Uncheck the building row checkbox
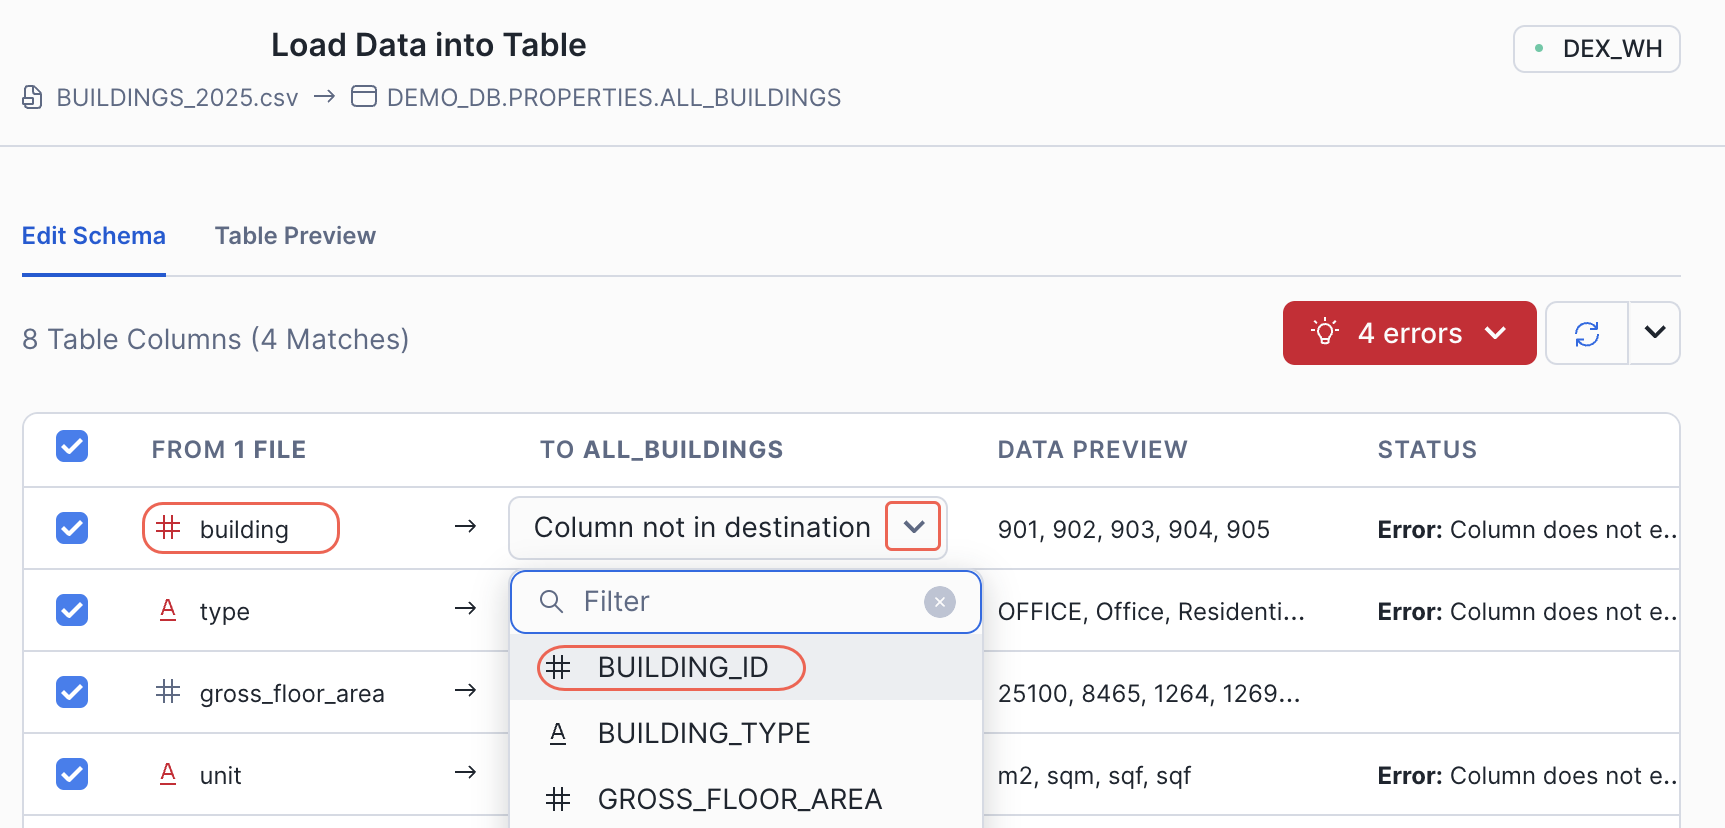Viewport: 1725px width, 828px height. click(72, 528)
